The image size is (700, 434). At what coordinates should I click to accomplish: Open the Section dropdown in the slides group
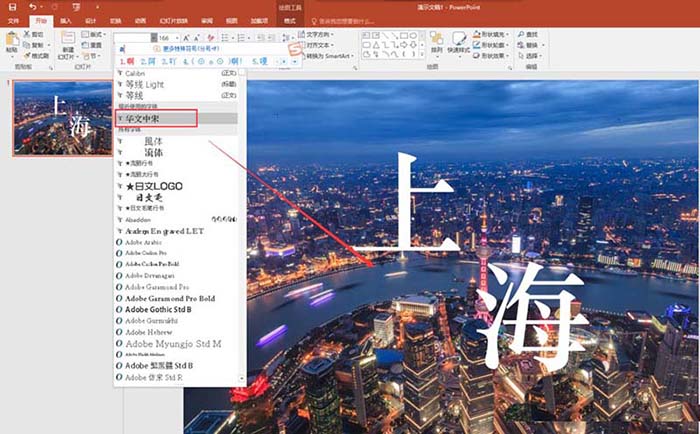(x=98, y=56)
